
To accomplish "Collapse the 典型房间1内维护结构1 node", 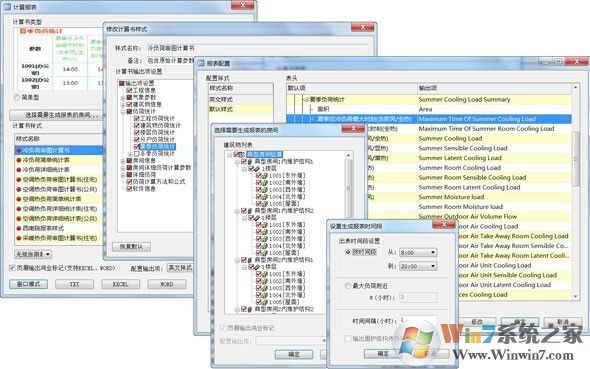I will click(x=237, y=162).
